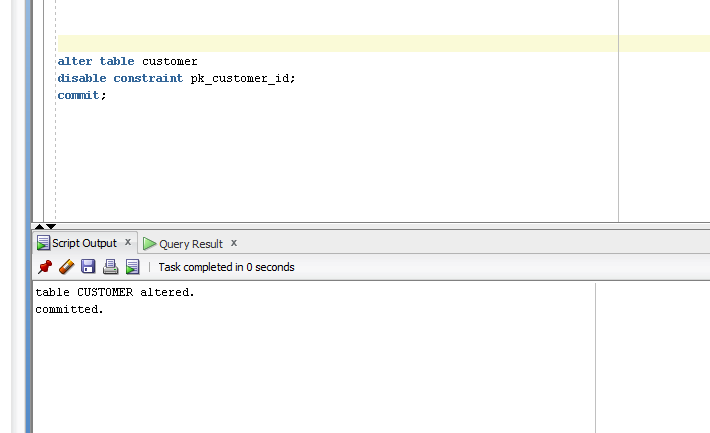Viewport: 710px width, 433px height.
Task: Click the 'committed.' output line
Action: 69,309
